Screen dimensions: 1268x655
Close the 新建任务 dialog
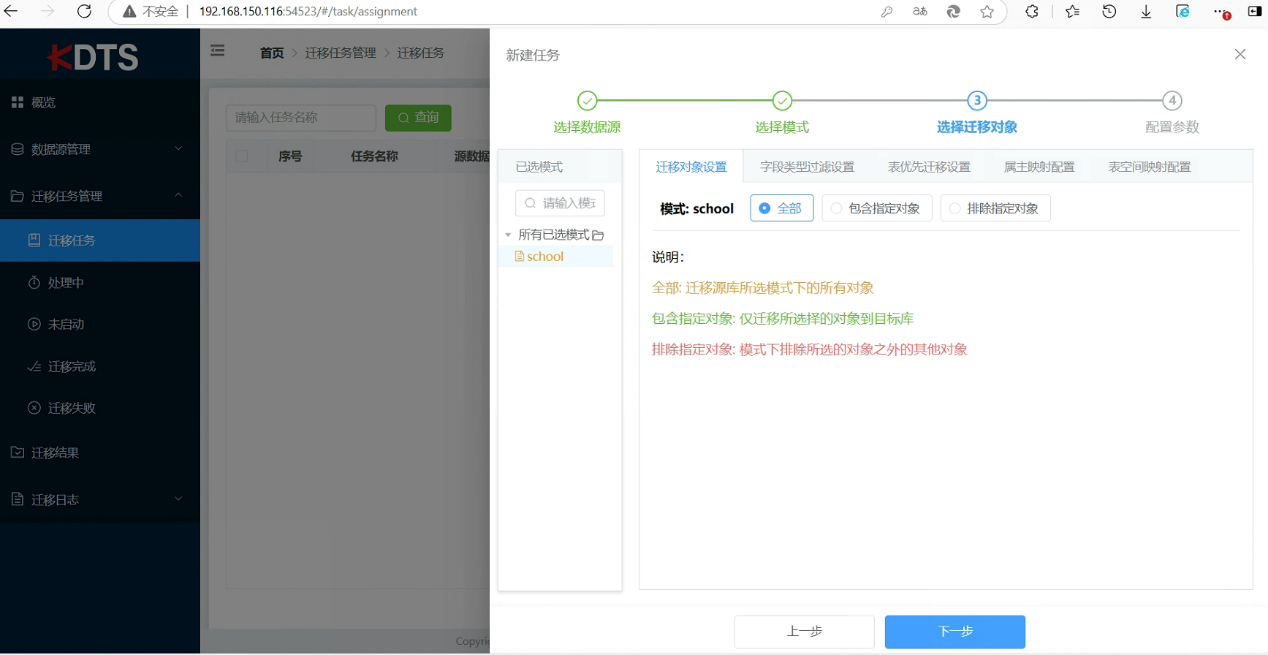[1240, 54]
